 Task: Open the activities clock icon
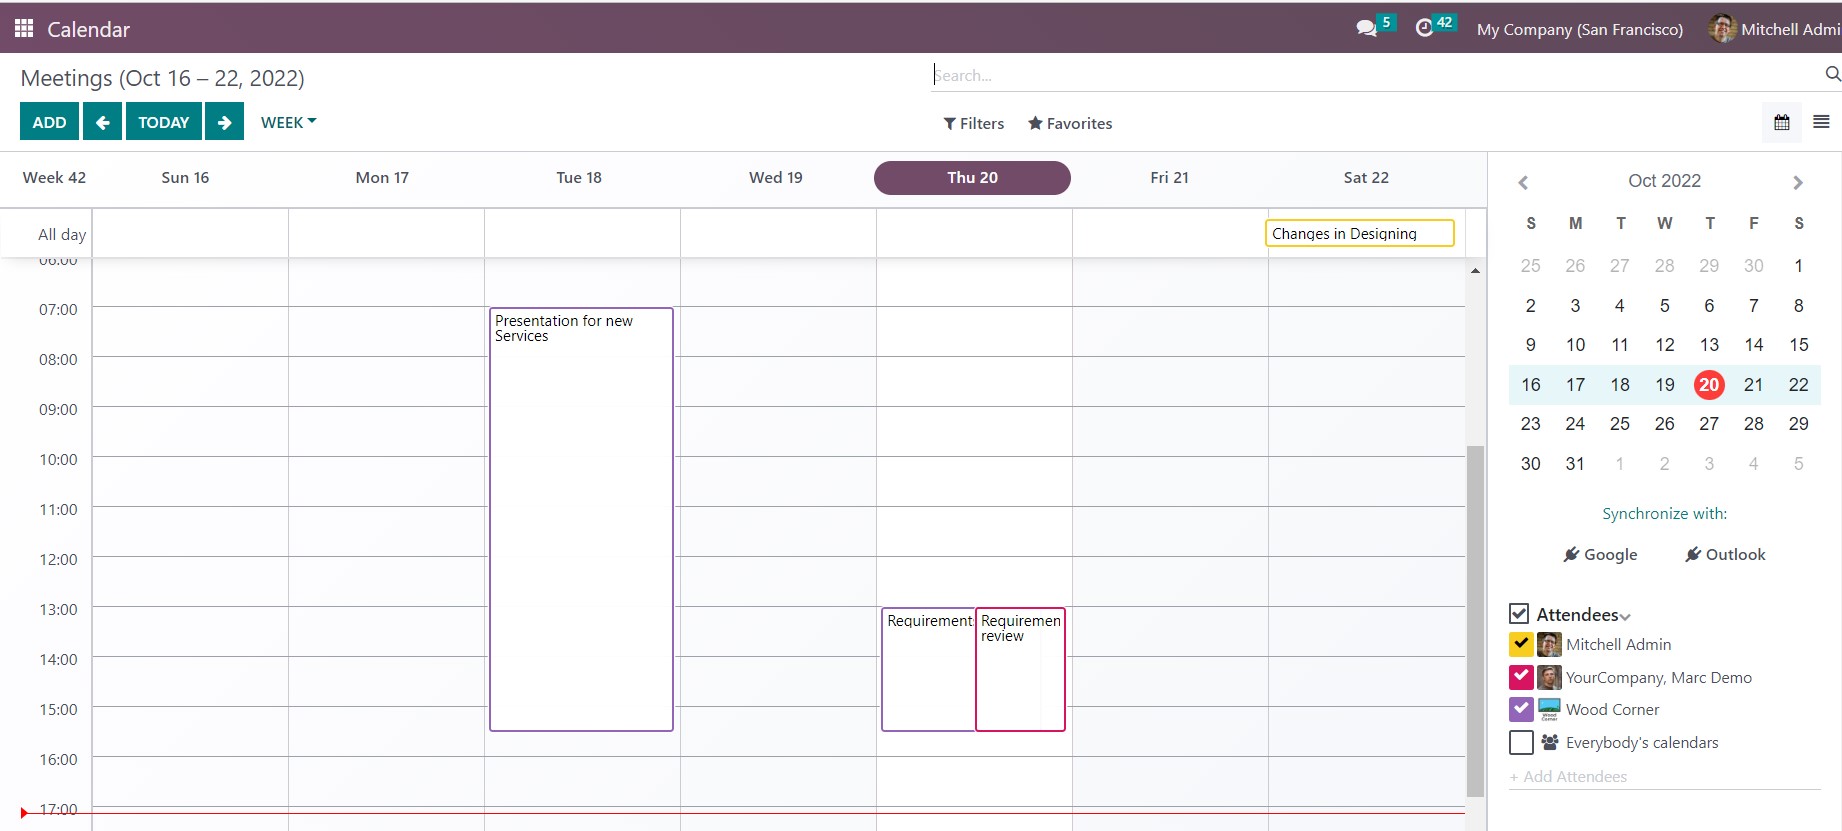click(x=1425, y=28)
